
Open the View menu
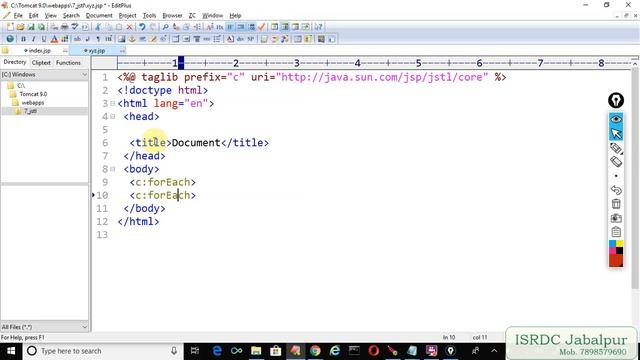coord(51,16)
